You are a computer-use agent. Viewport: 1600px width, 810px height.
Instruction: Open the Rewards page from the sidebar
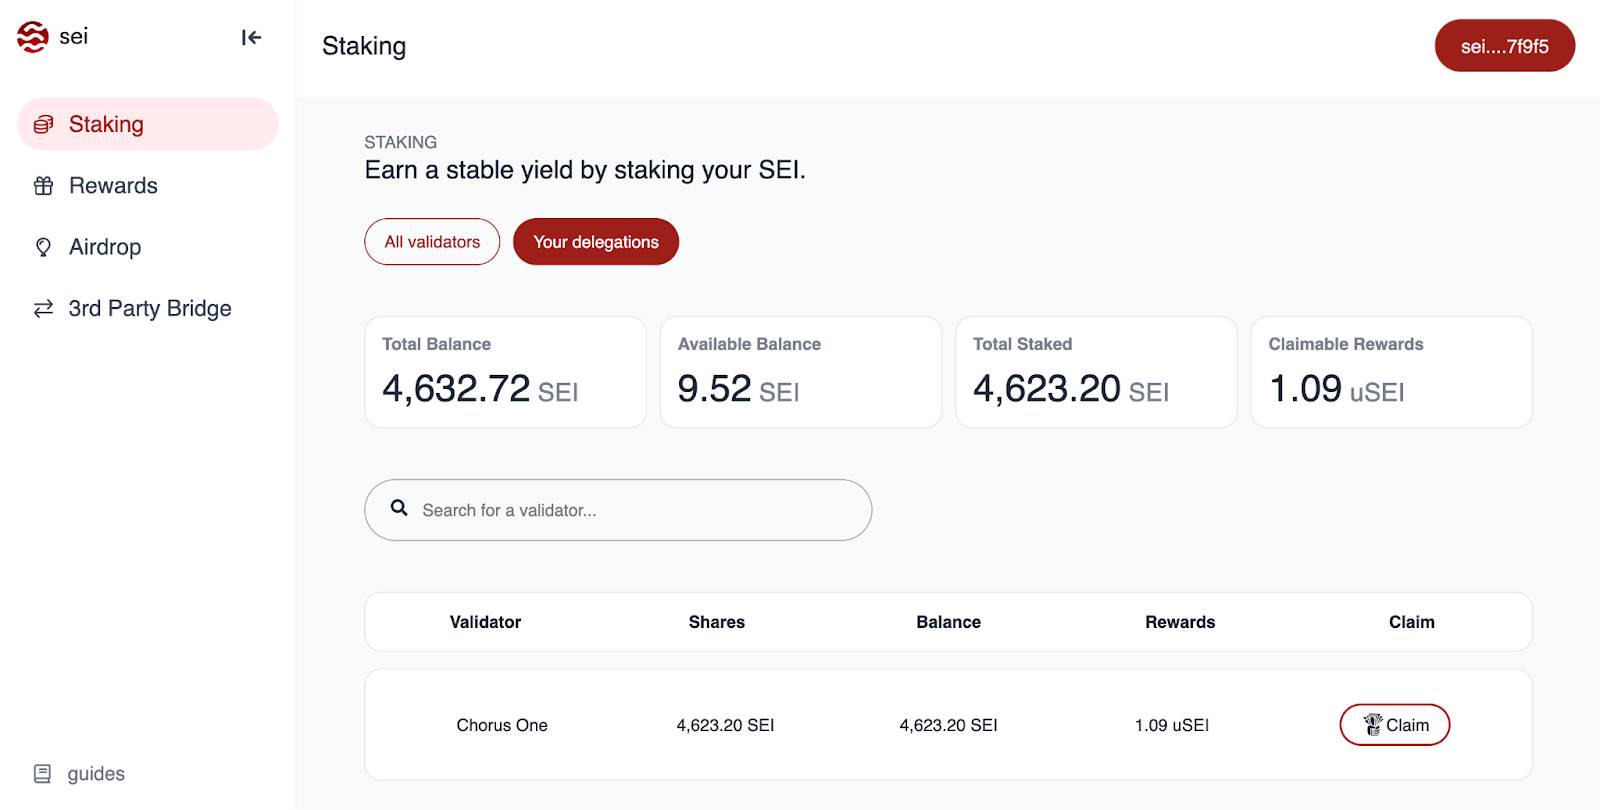pyautogui.click(x=113, y=186)
